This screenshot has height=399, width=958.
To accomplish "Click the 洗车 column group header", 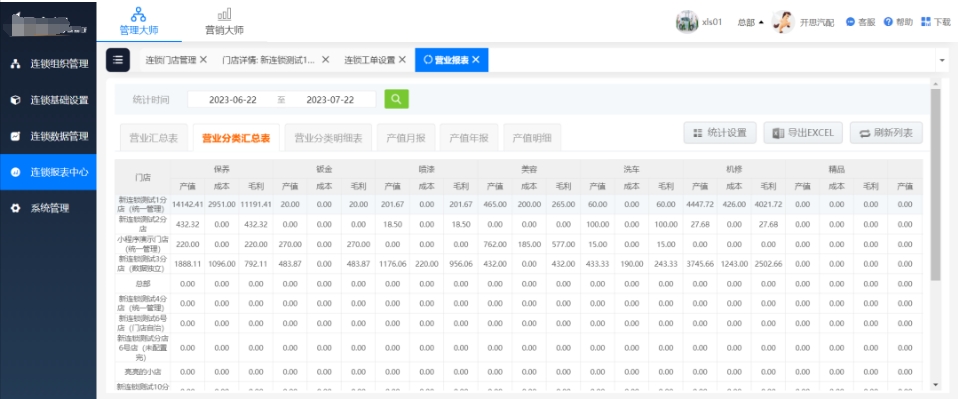I will (631, 169).
